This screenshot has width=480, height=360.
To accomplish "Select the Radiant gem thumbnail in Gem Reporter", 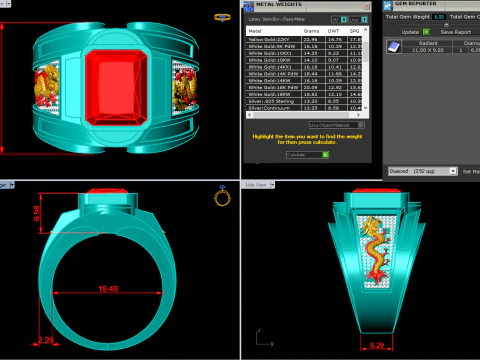I will coord(394,47).
